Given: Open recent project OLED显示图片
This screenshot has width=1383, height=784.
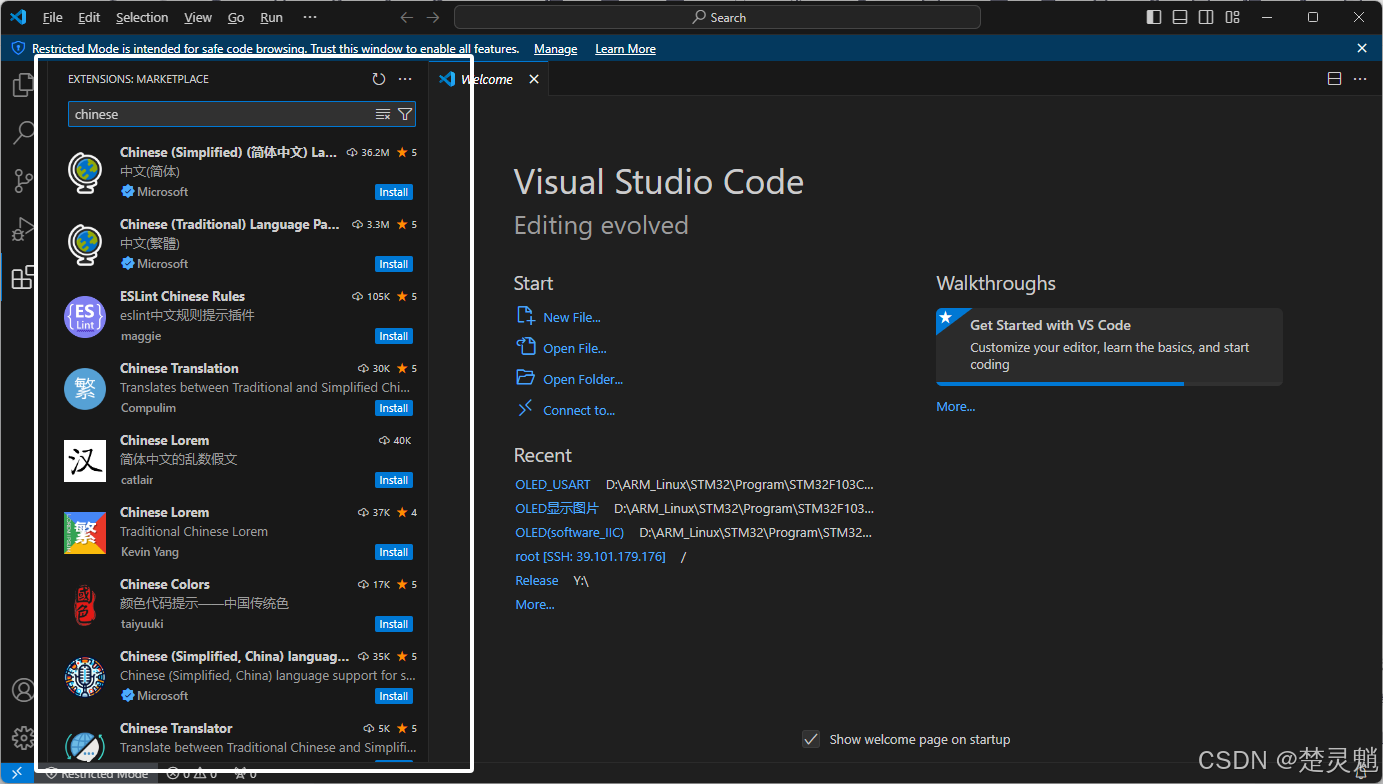Looking at the screenshot, I should (x=557, y=508).
